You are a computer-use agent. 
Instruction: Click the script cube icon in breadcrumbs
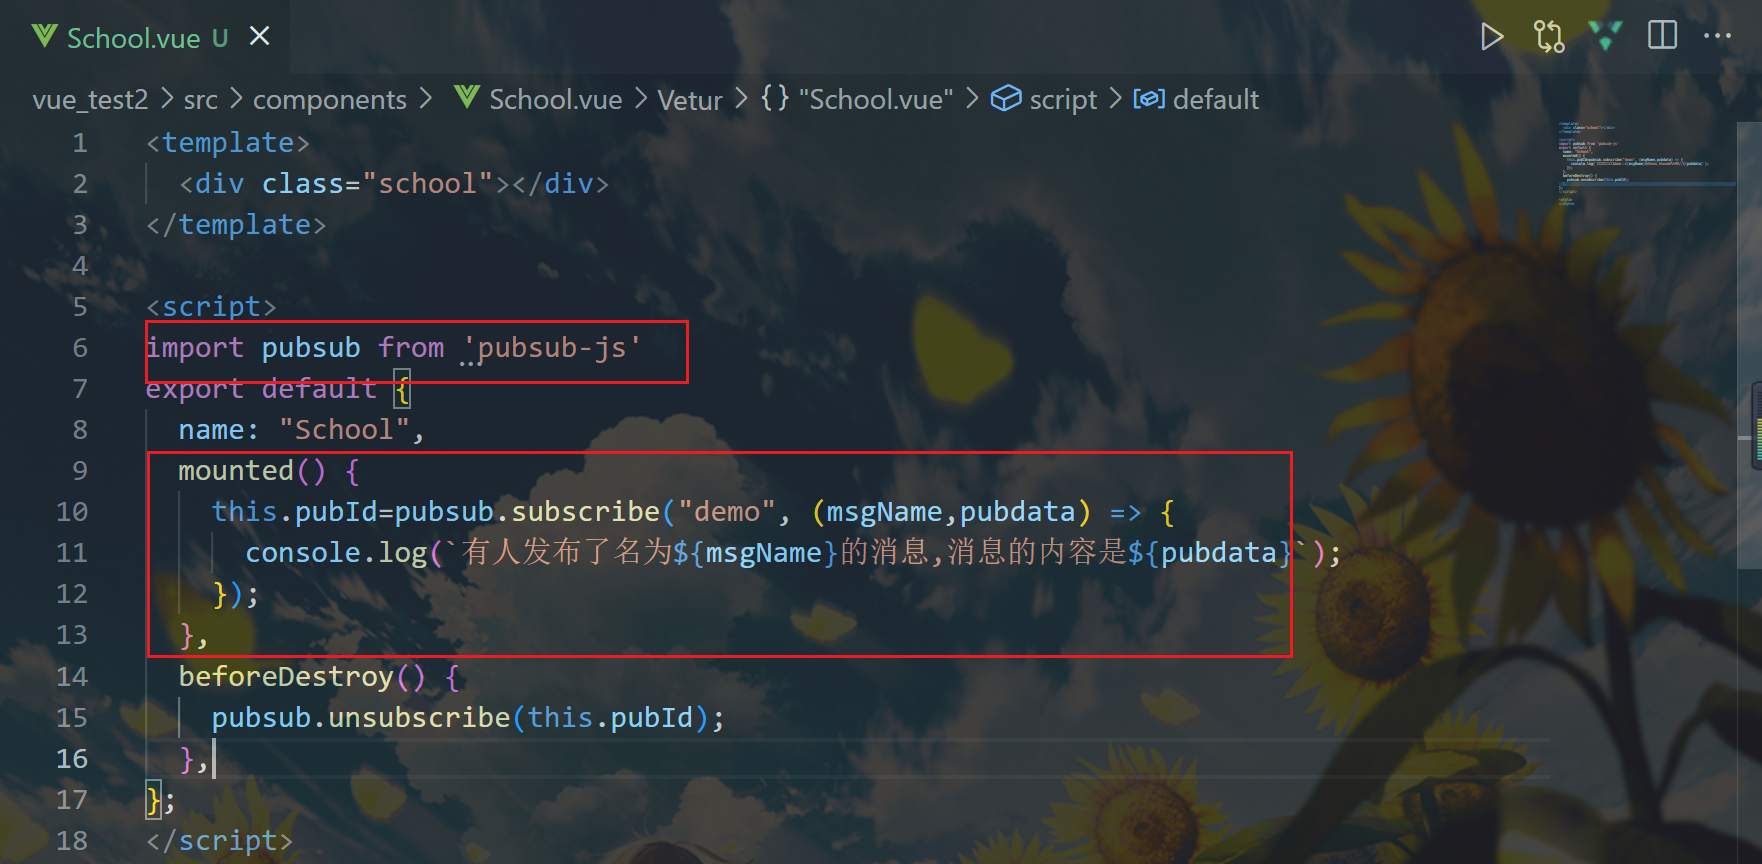1006,98
